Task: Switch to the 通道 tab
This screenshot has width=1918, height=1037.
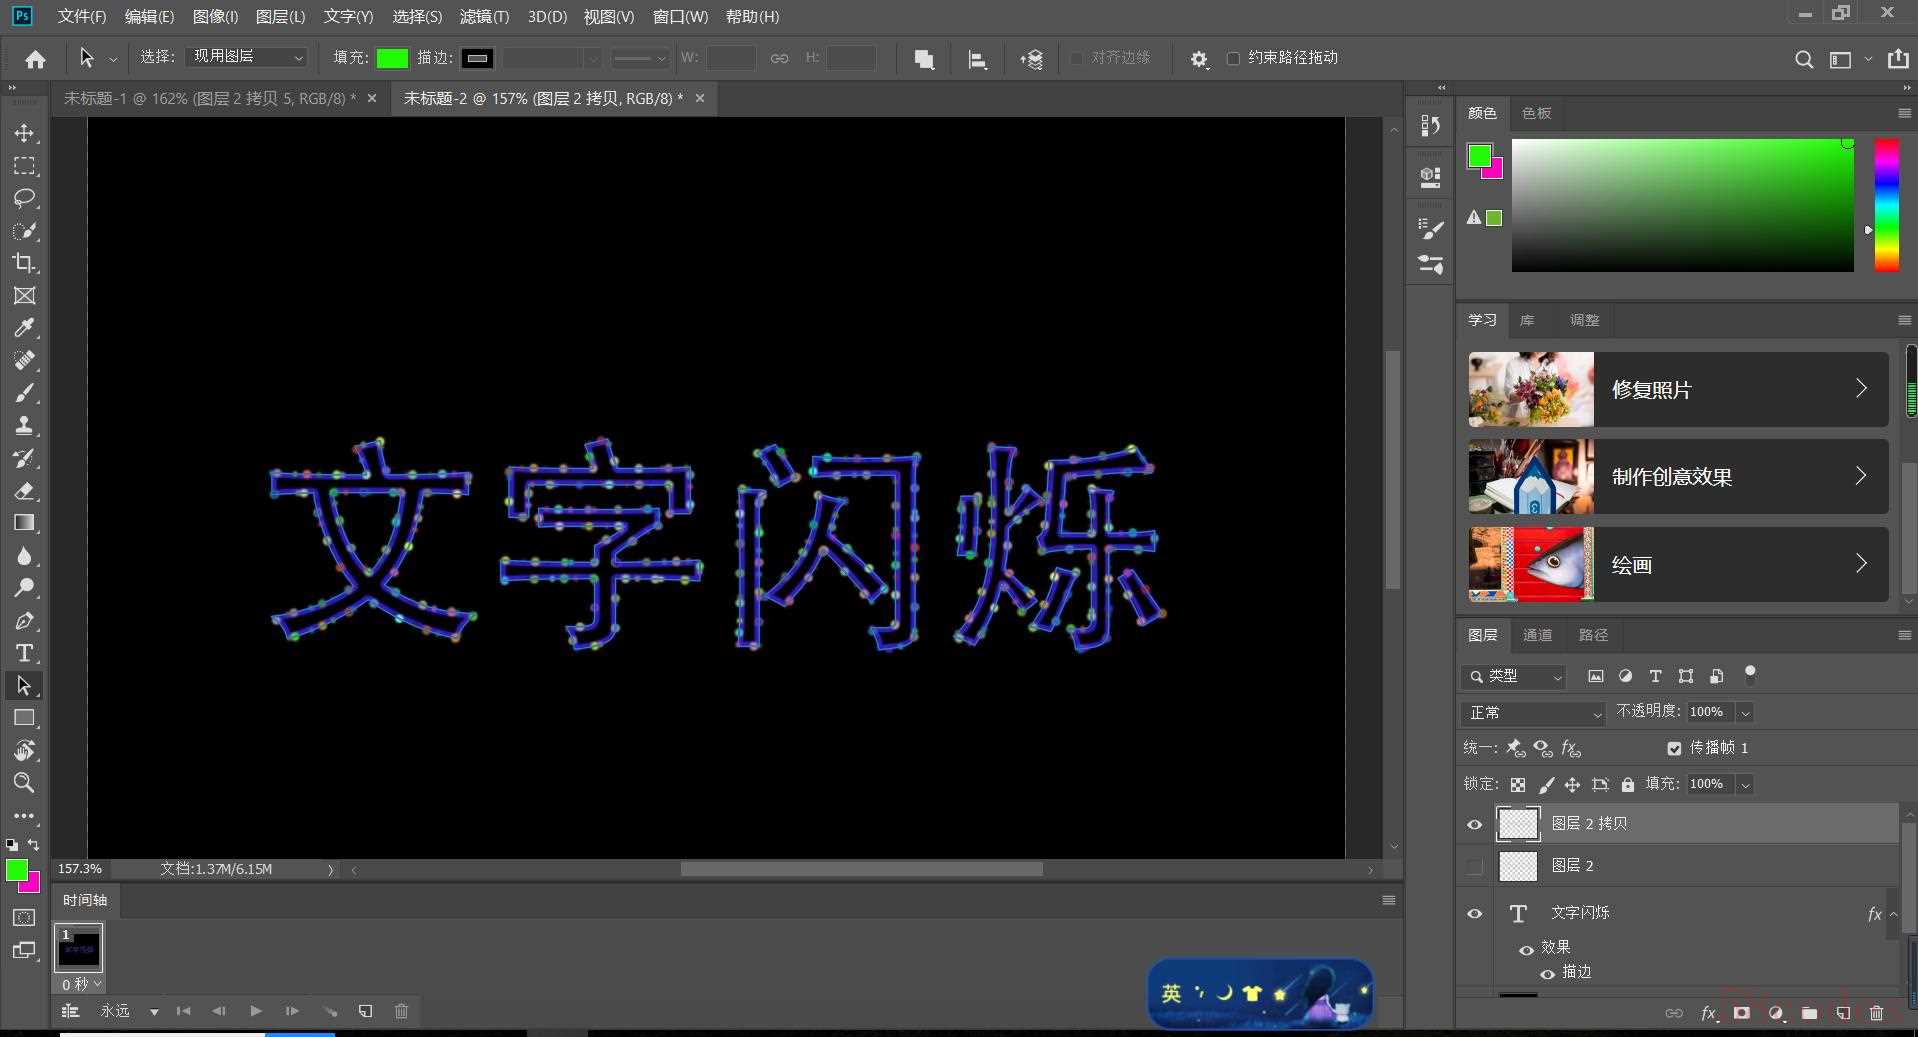Action: click(1537, 635)
